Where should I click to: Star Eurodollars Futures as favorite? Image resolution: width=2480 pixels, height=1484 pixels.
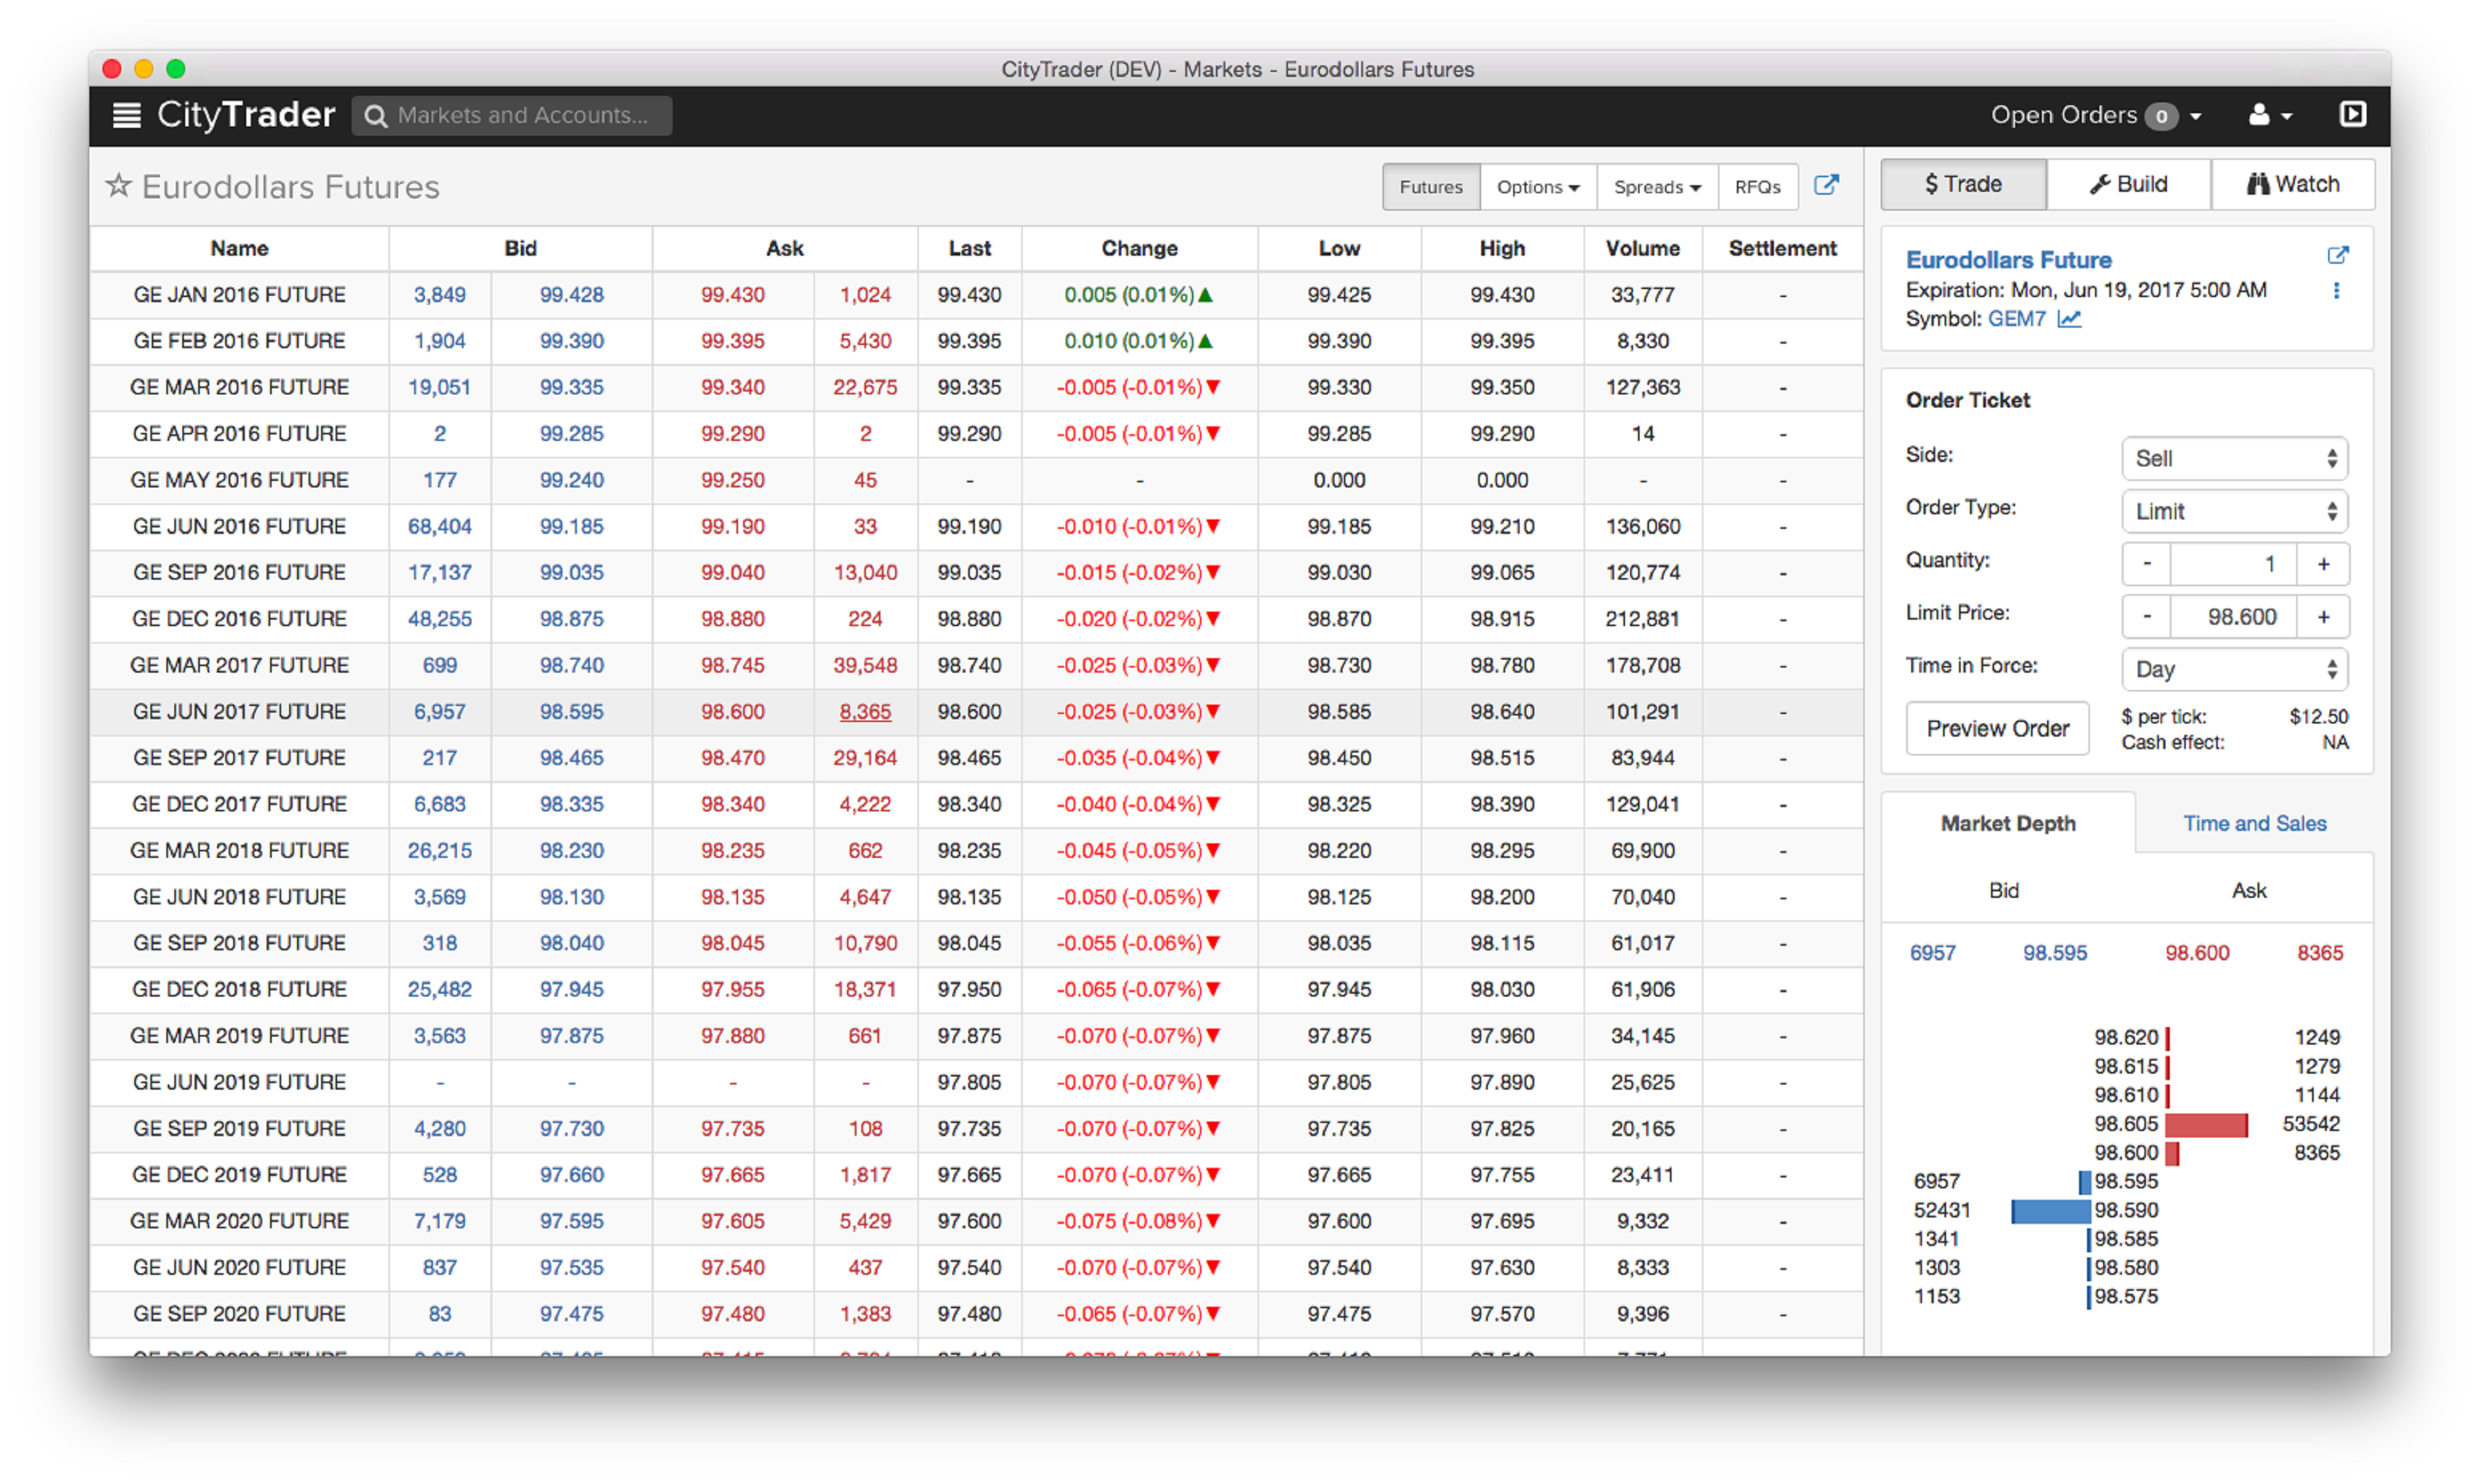[118, 185]
